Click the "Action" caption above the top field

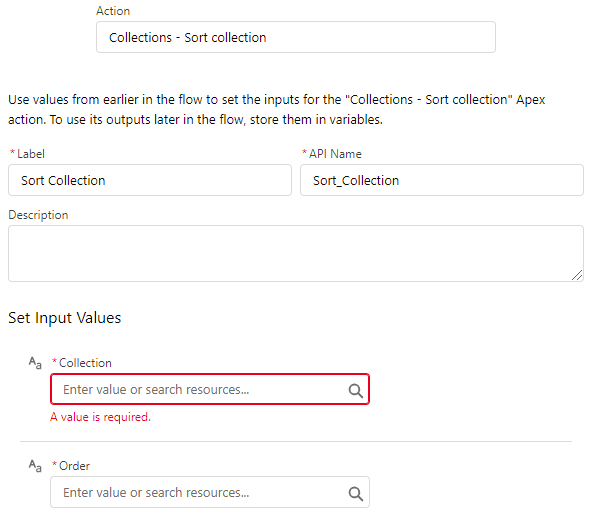(113, 11)
